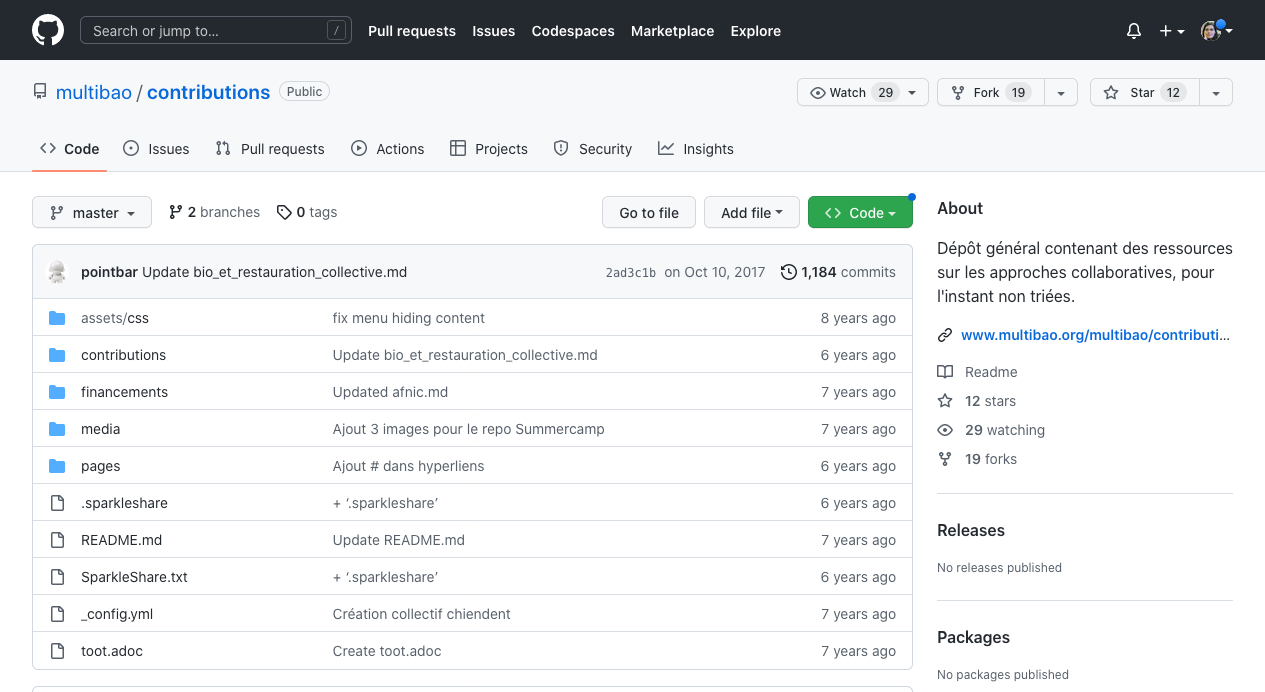Open commit 'Ajout 3 images pour le repo Summercamp'
The width and height of the screenshot is (1265, 692).
pos(469,429)
